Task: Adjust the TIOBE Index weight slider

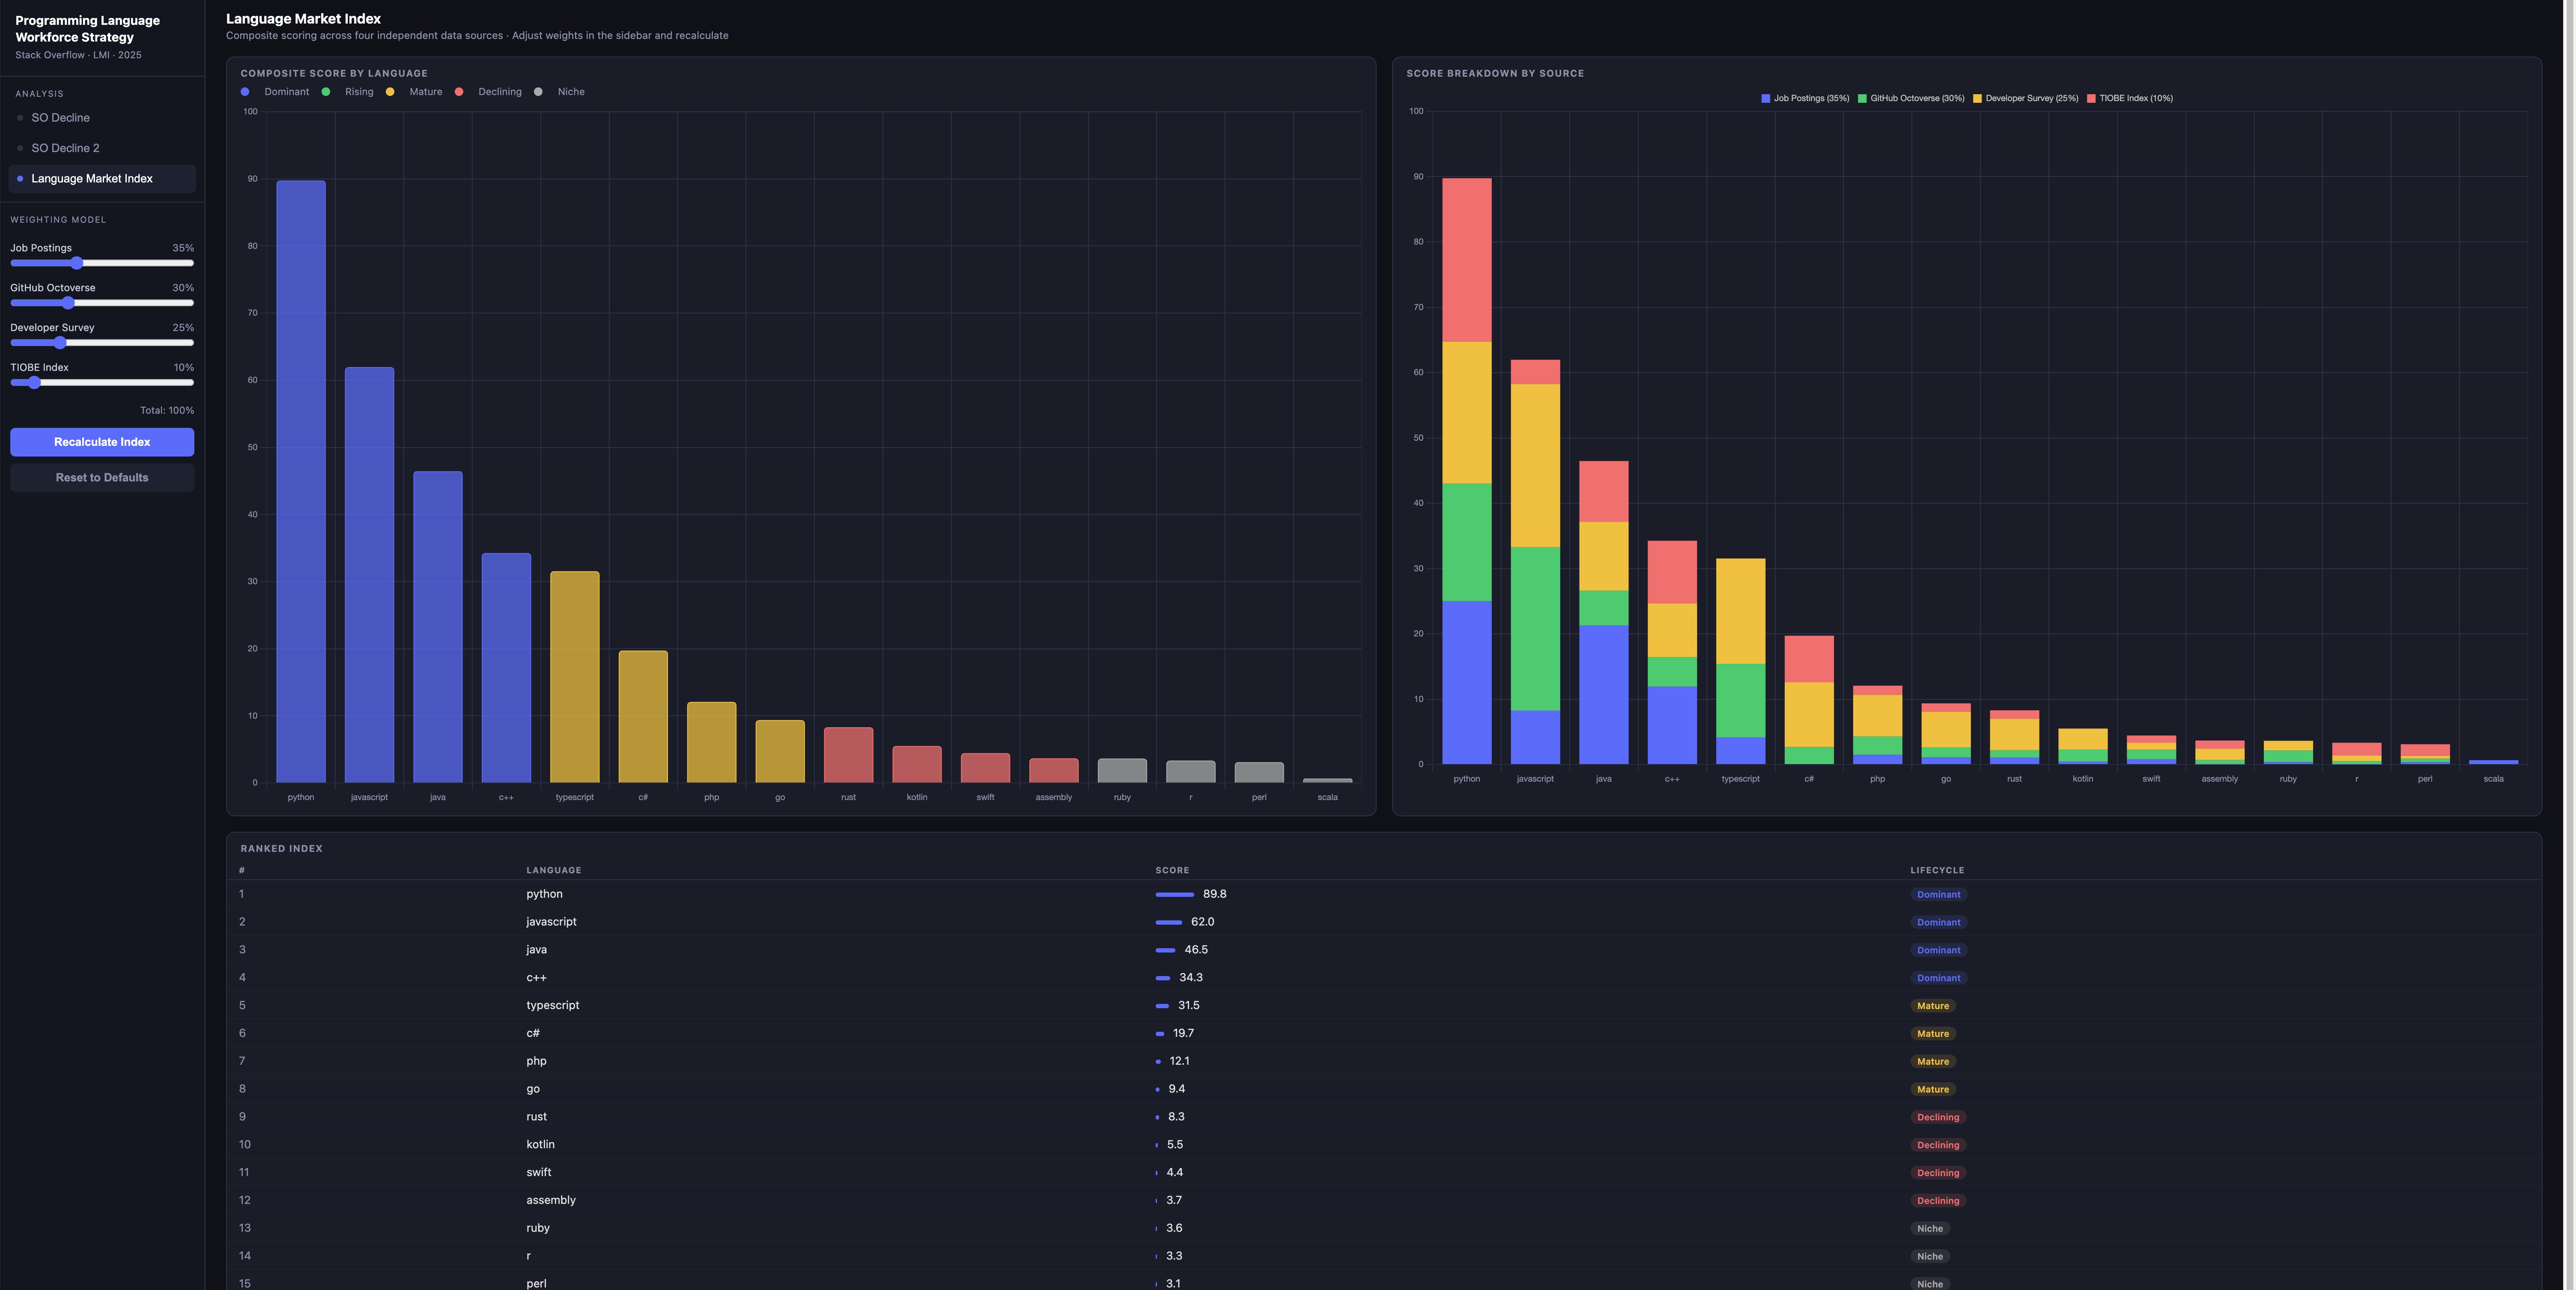Action: click(x=102, y=383)
